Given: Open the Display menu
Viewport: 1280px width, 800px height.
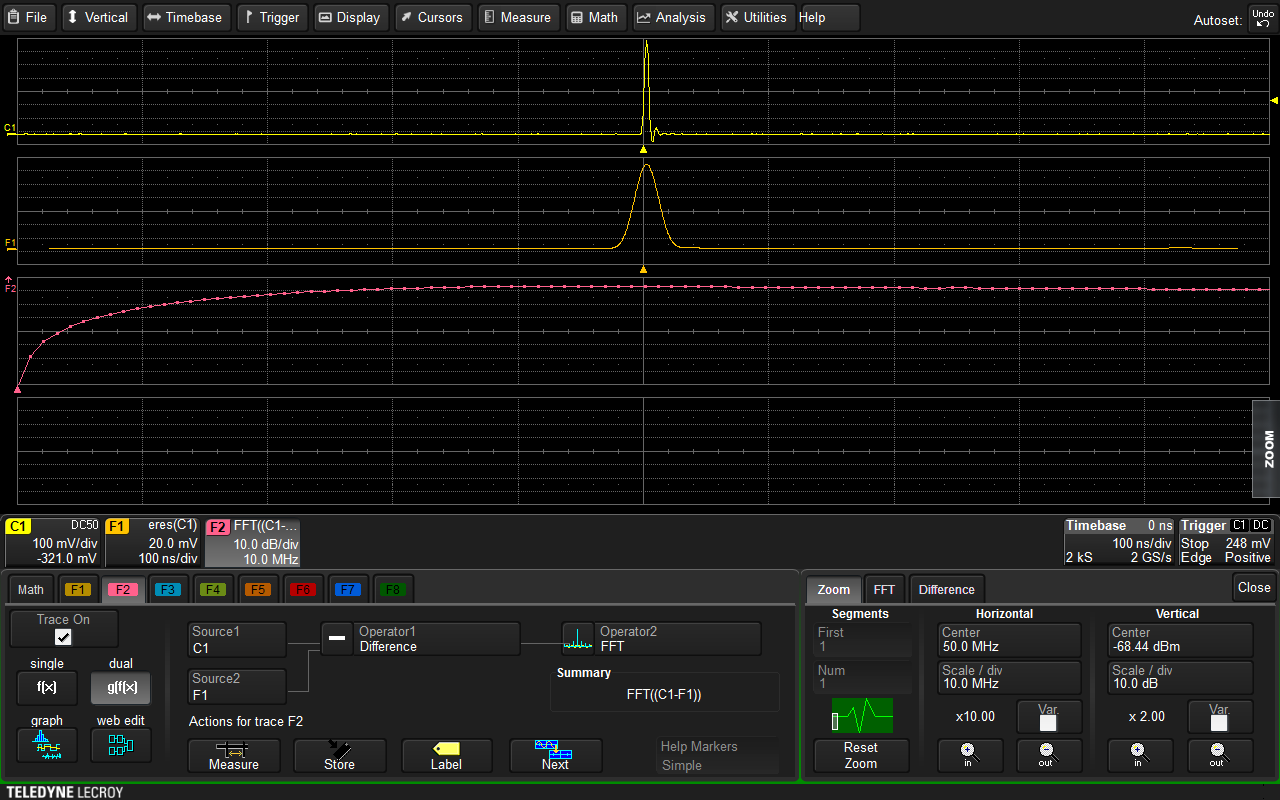Looking at the screenshot, I should coord(350,17).
